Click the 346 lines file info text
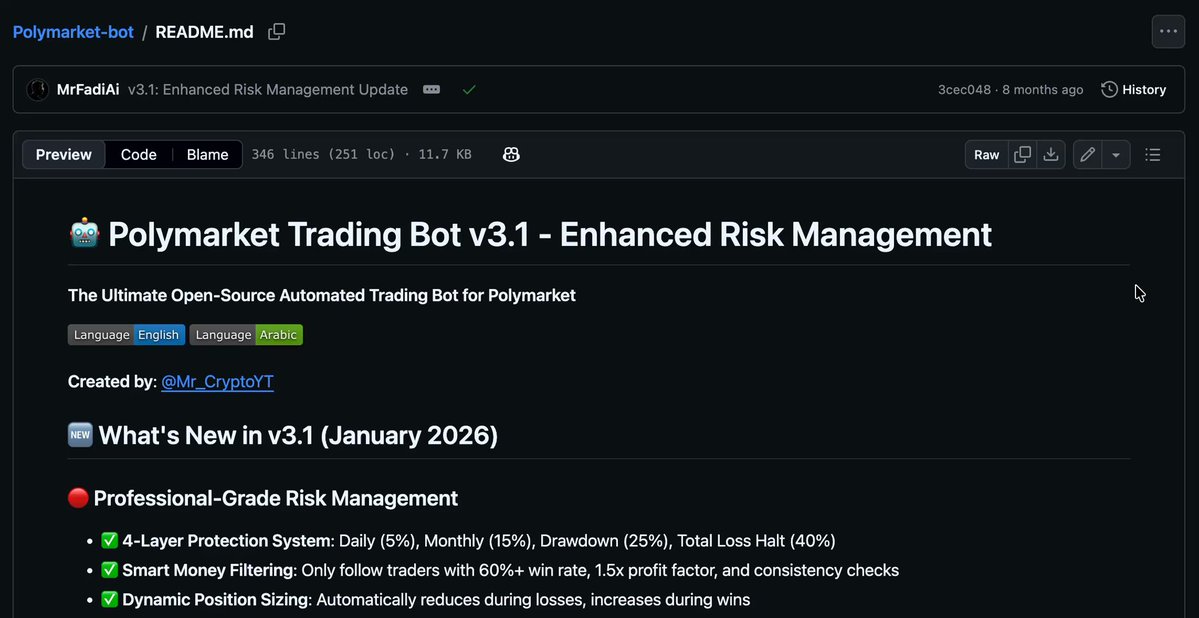 point(362,154)
